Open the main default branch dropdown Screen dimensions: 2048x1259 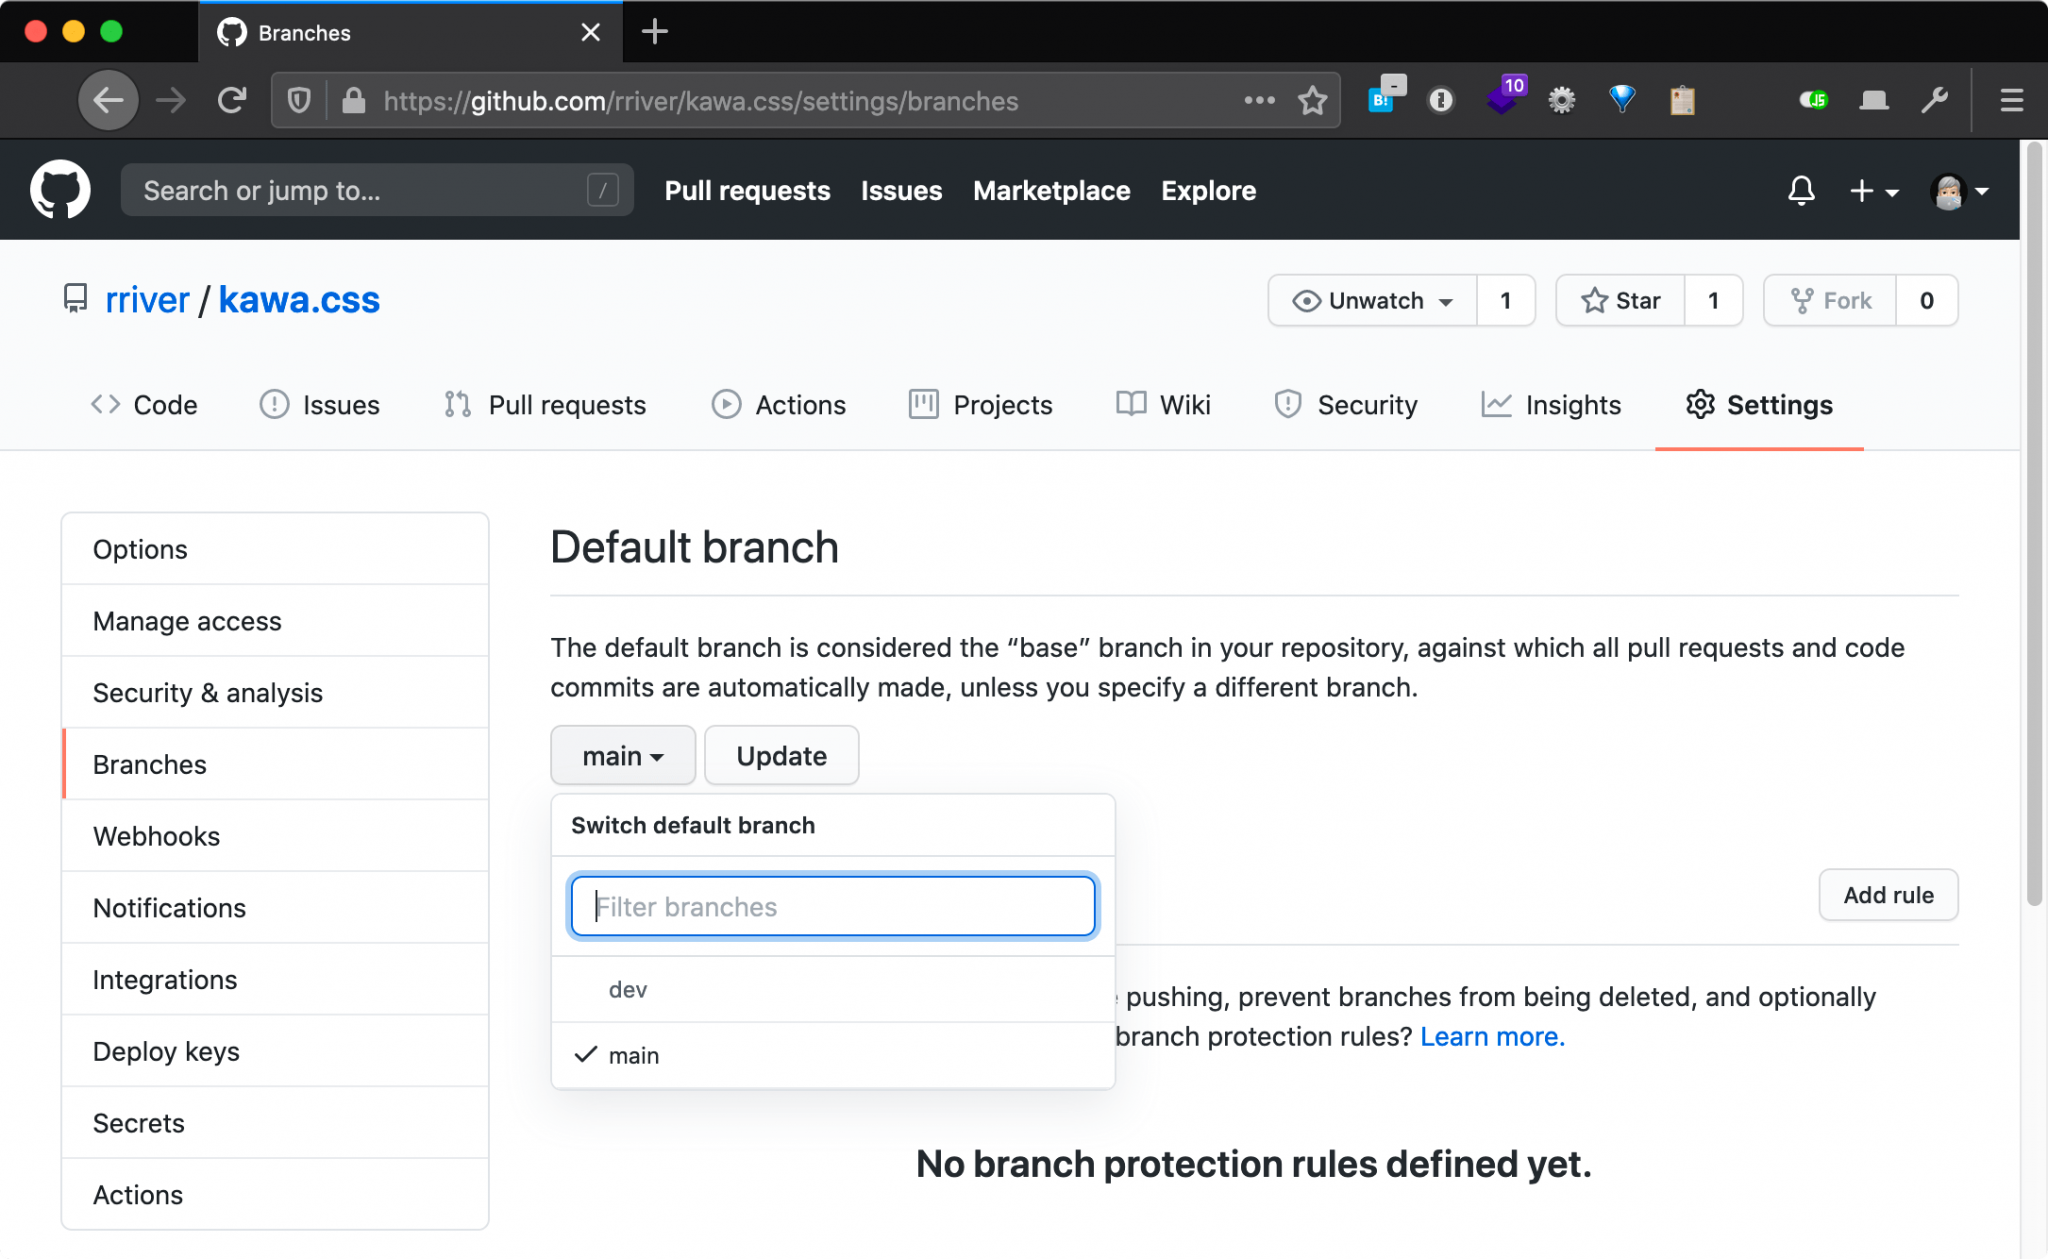[x=622, y=755]
